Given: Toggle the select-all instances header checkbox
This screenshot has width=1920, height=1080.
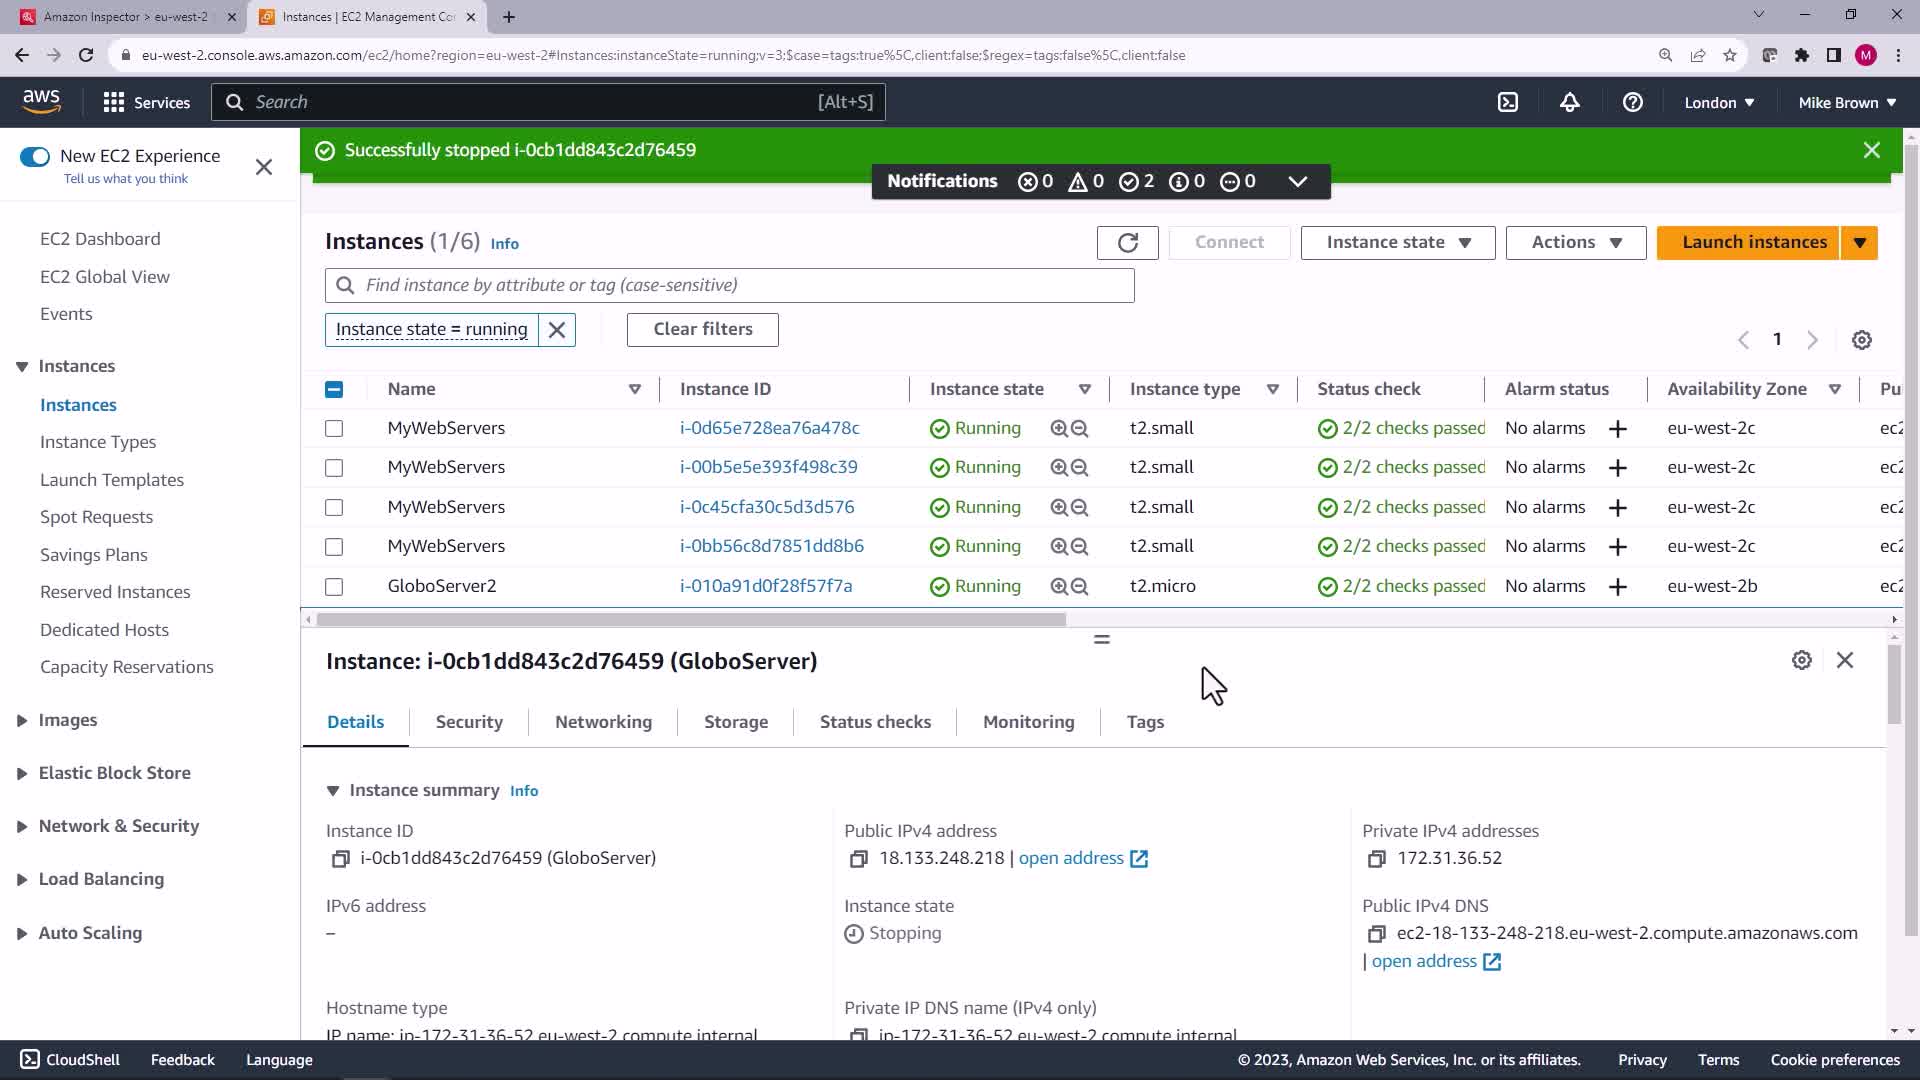Looking at the screenshot, I should click(x=334, y=389).
